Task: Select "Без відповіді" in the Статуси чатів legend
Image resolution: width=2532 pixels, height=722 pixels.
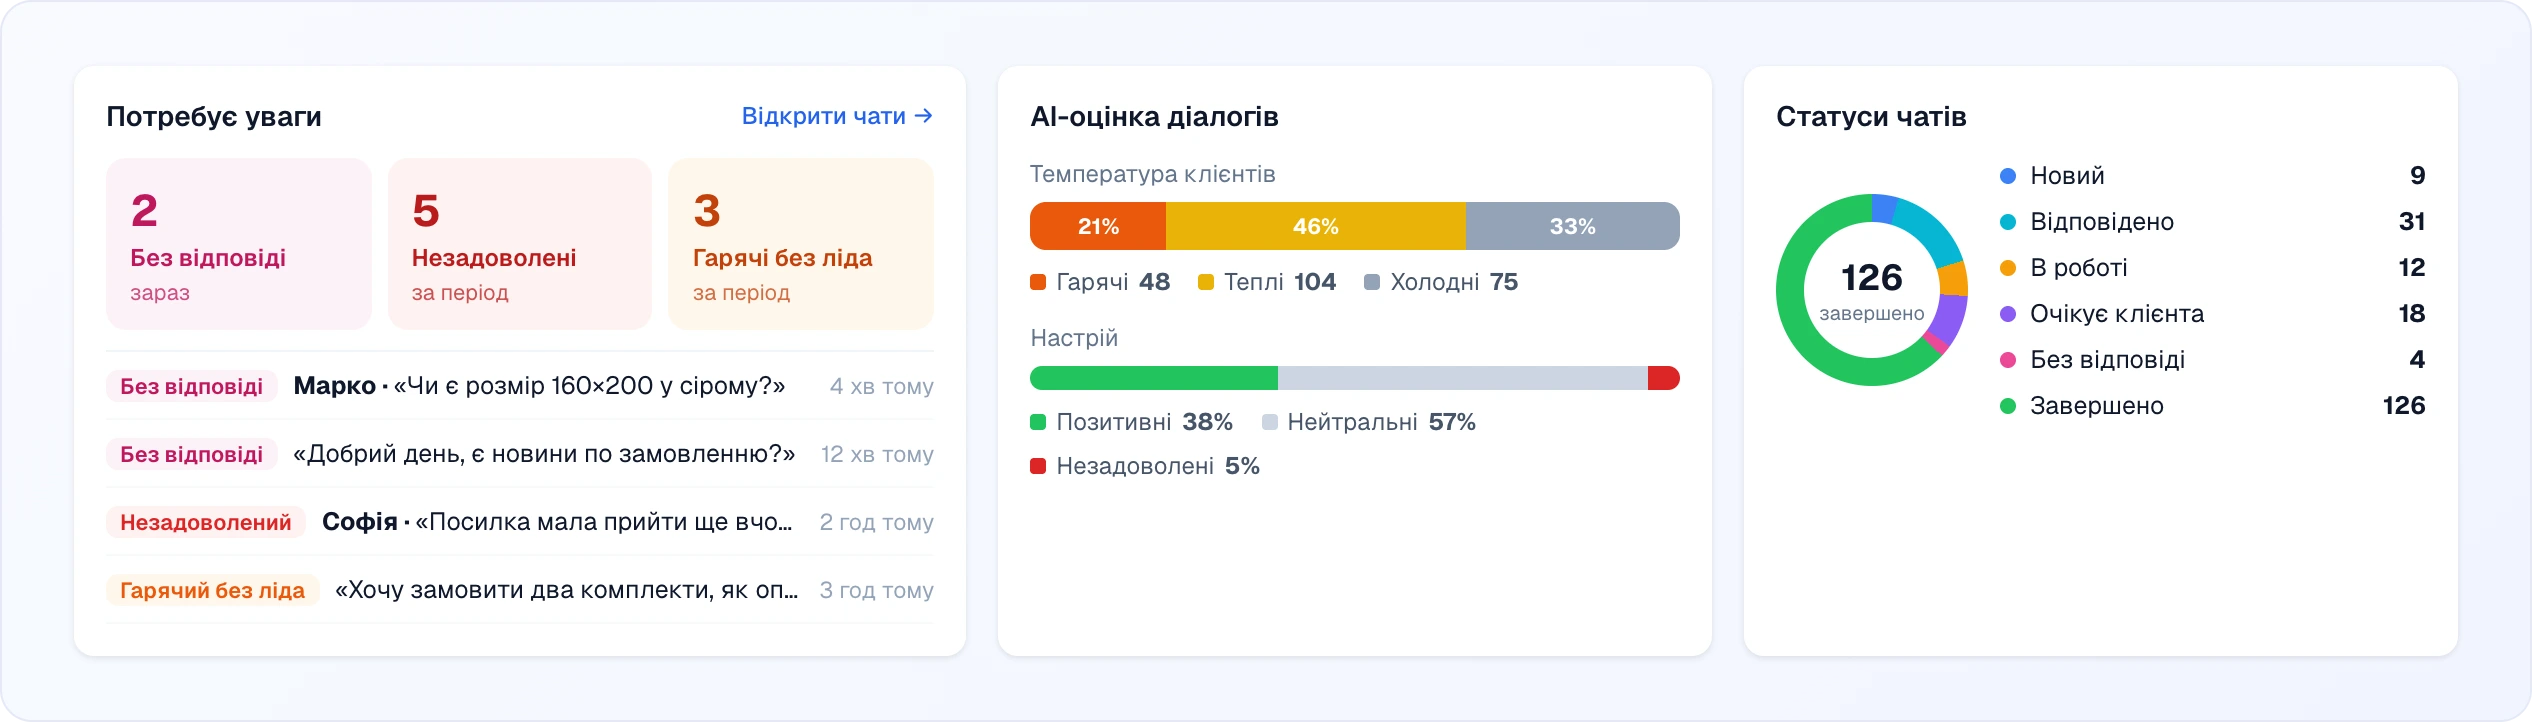Action: 2212,360
